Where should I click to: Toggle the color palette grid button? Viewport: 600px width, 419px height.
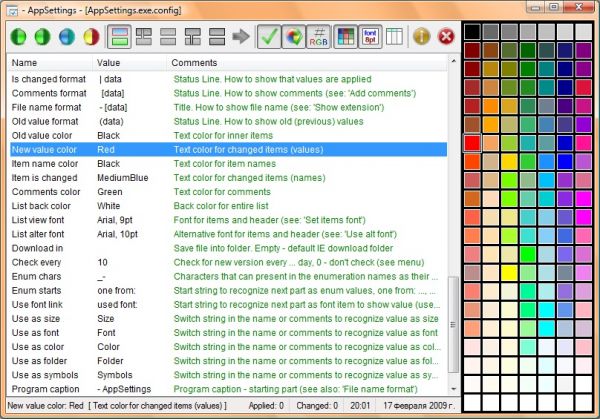(346, 37)
